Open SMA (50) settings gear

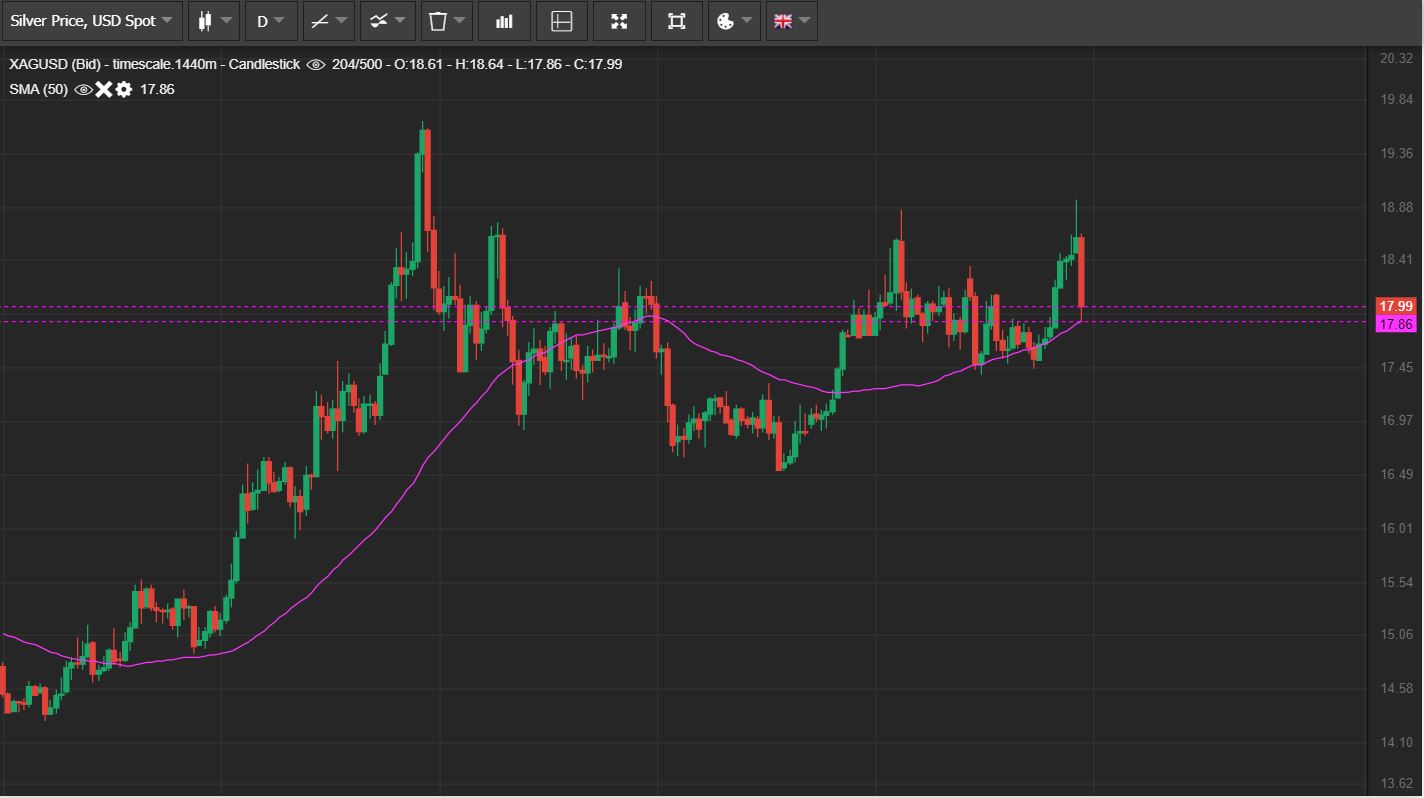pyautogui.click(x=124, y=90)
